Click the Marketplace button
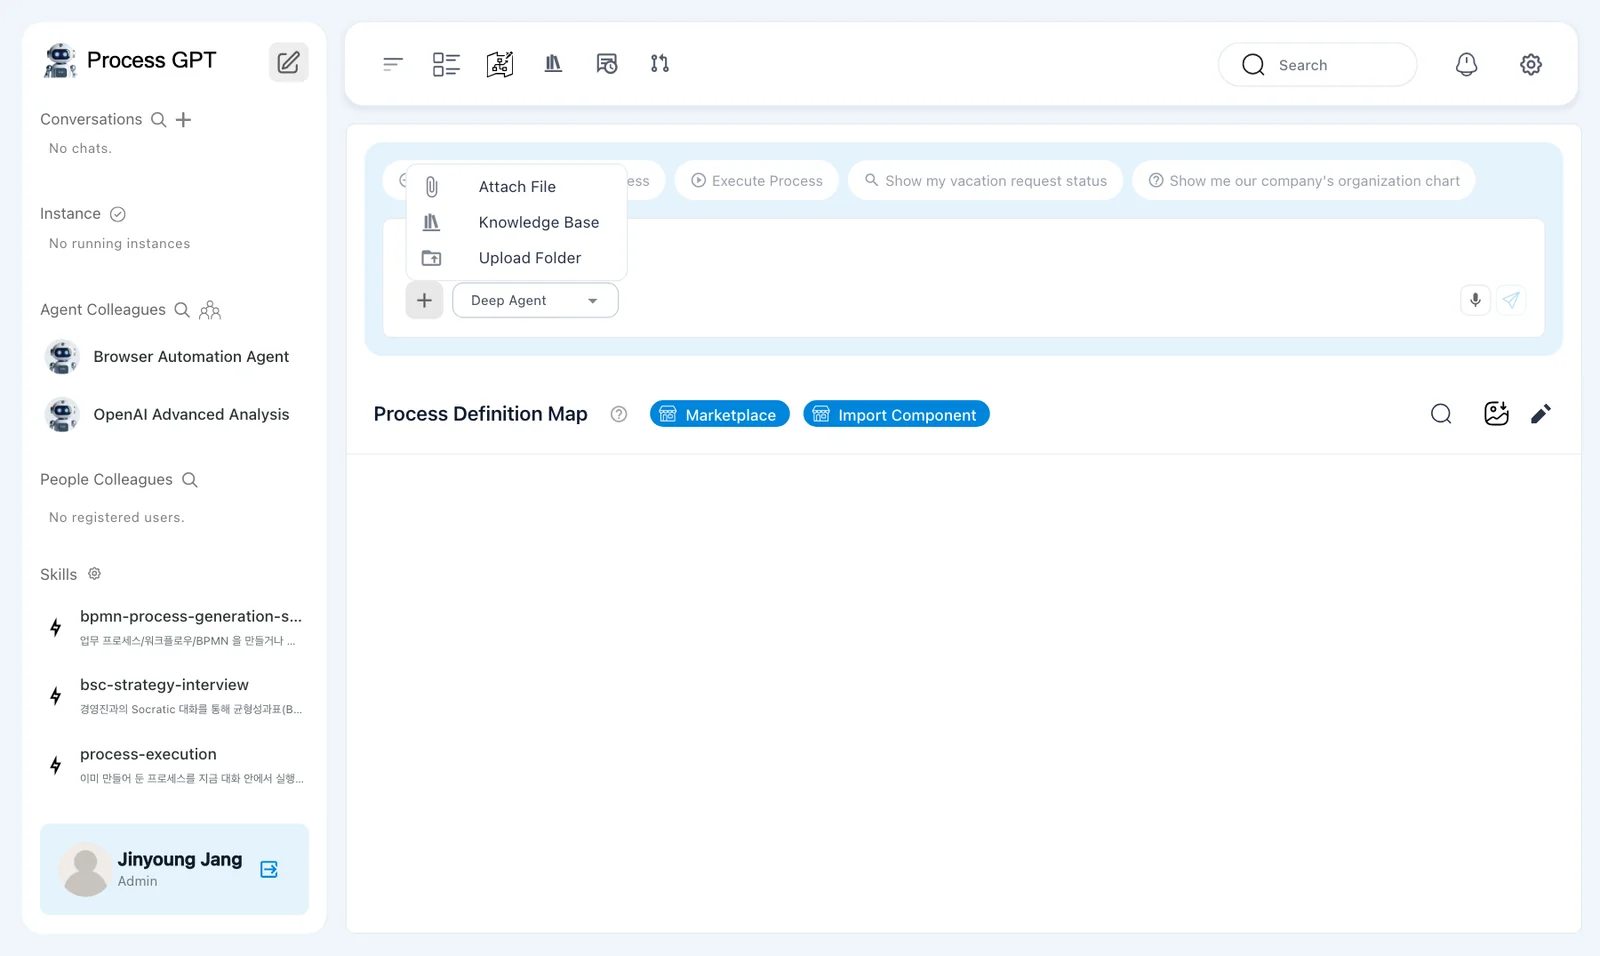Image resolution: width=1600 pixels, height=956 pixels. [720, 414]
